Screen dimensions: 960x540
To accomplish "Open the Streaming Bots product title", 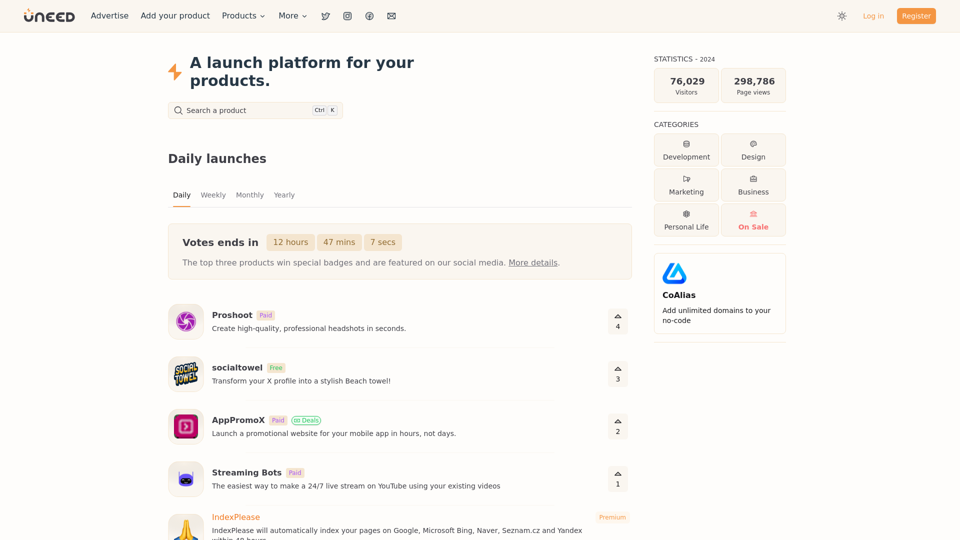I will (x=247, y=473).
